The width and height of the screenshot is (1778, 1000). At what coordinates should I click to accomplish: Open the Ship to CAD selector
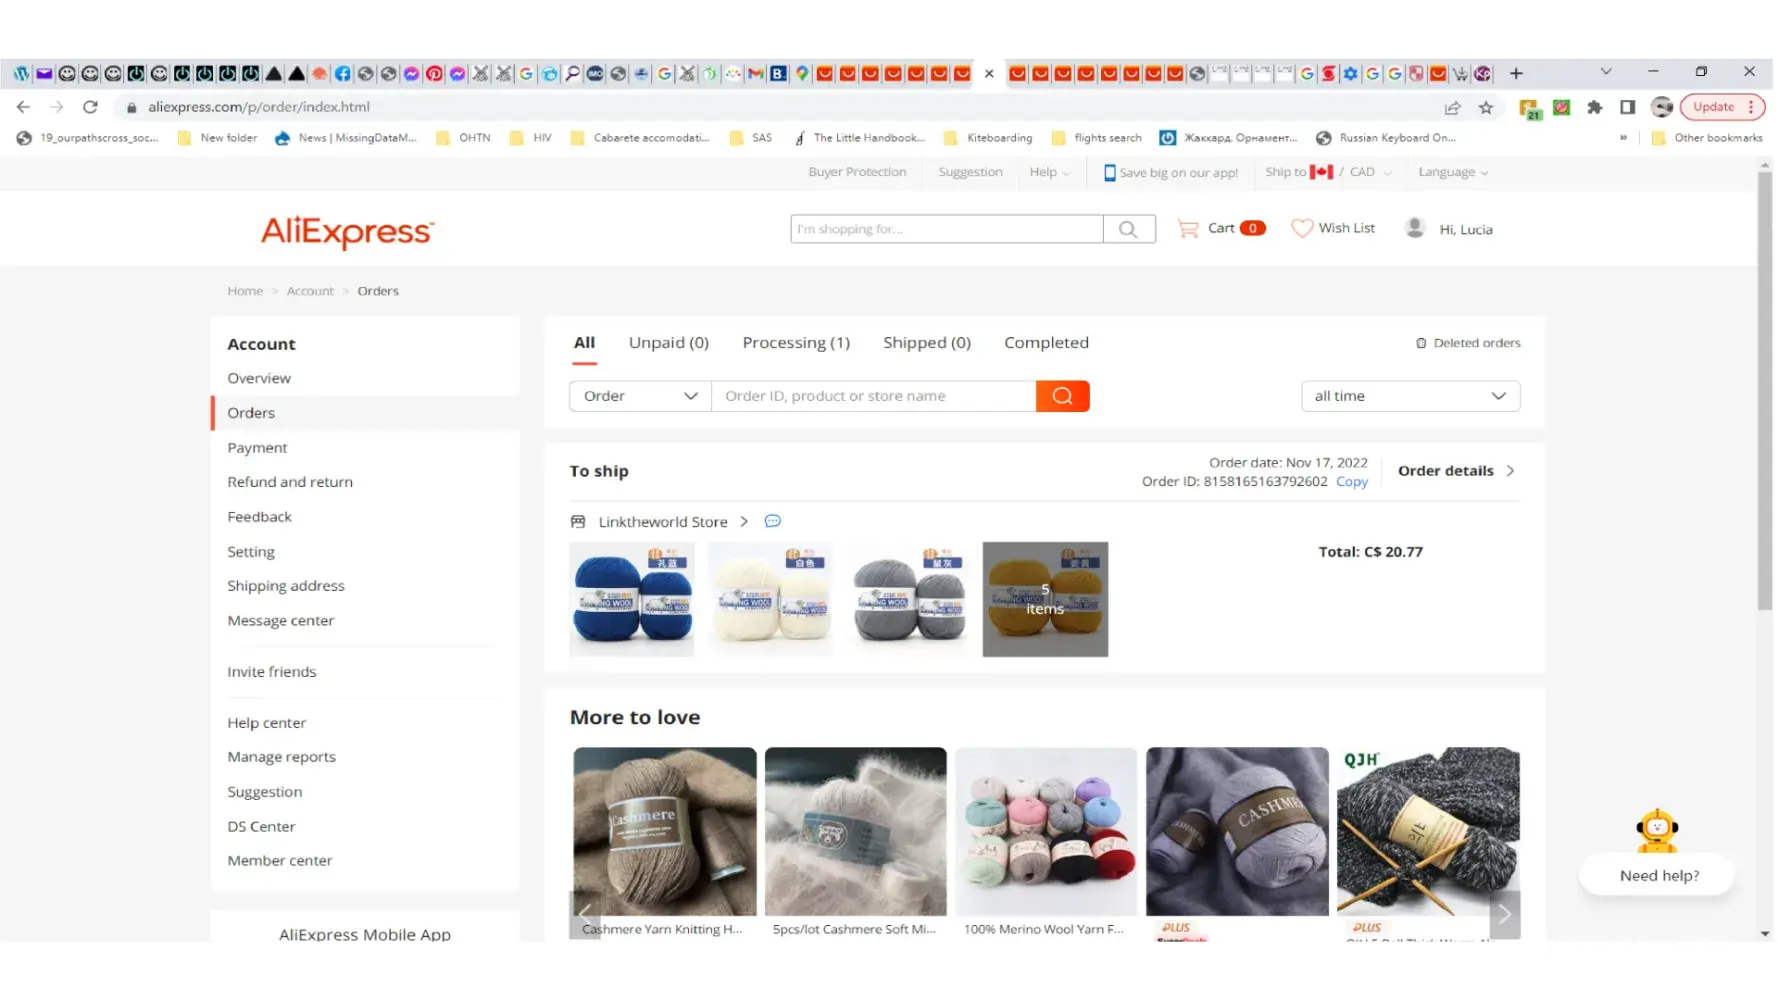1327,172
